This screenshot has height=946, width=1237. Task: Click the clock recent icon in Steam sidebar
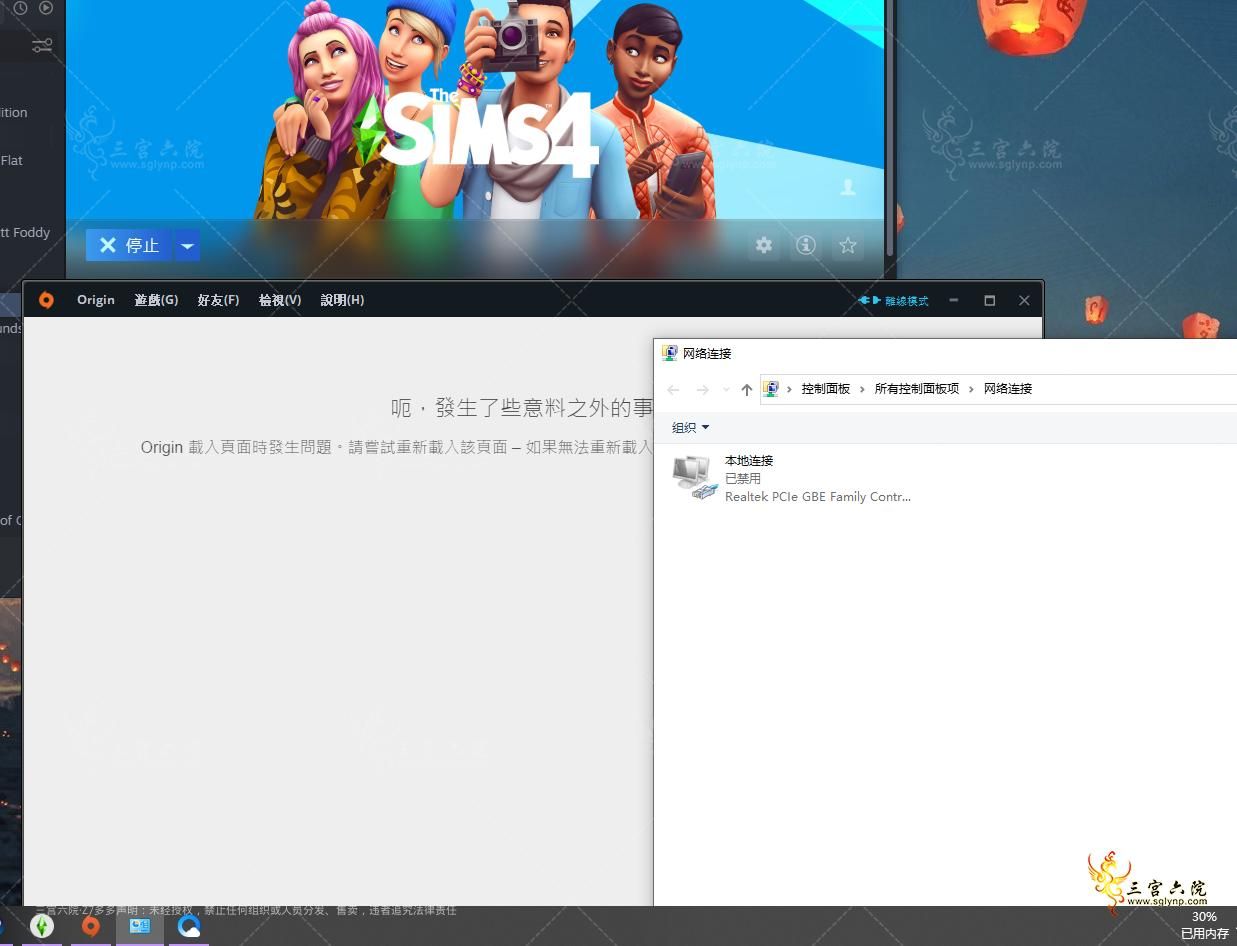(20, 8)
